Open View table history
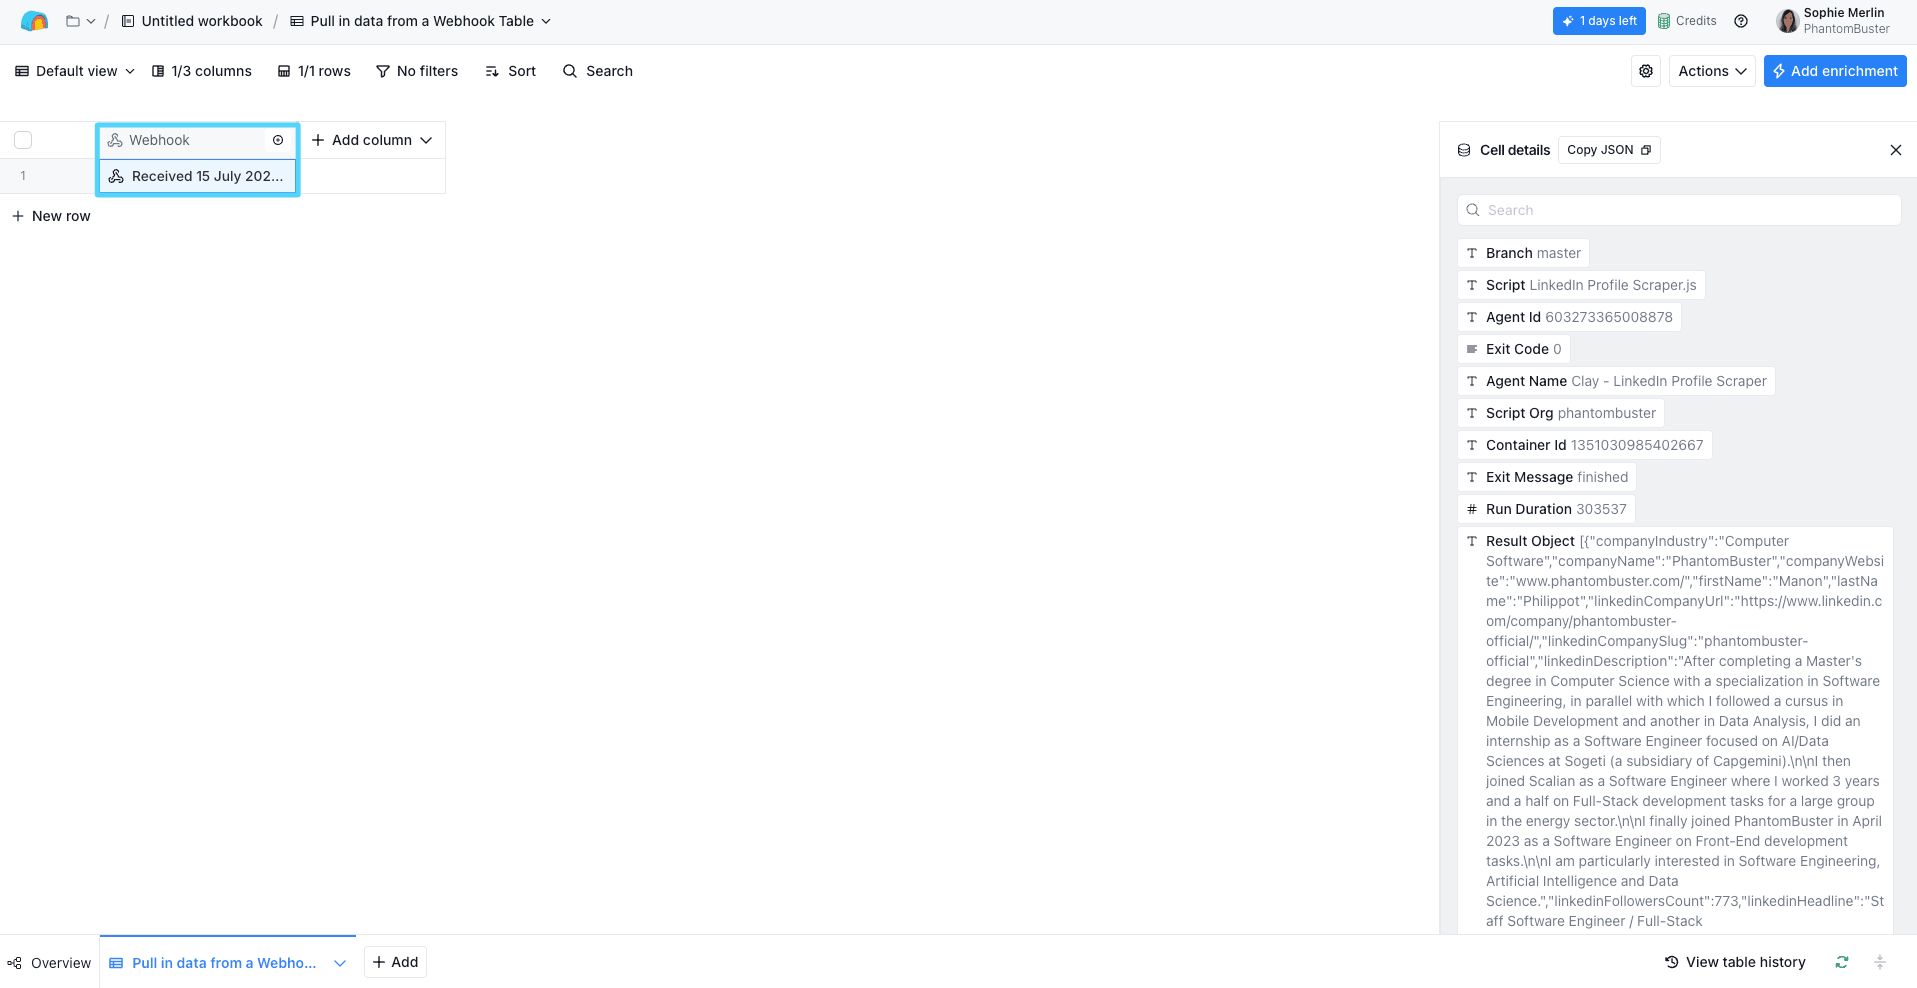The width and height of the screenshot is (1917, 988). coord(1735,962)
